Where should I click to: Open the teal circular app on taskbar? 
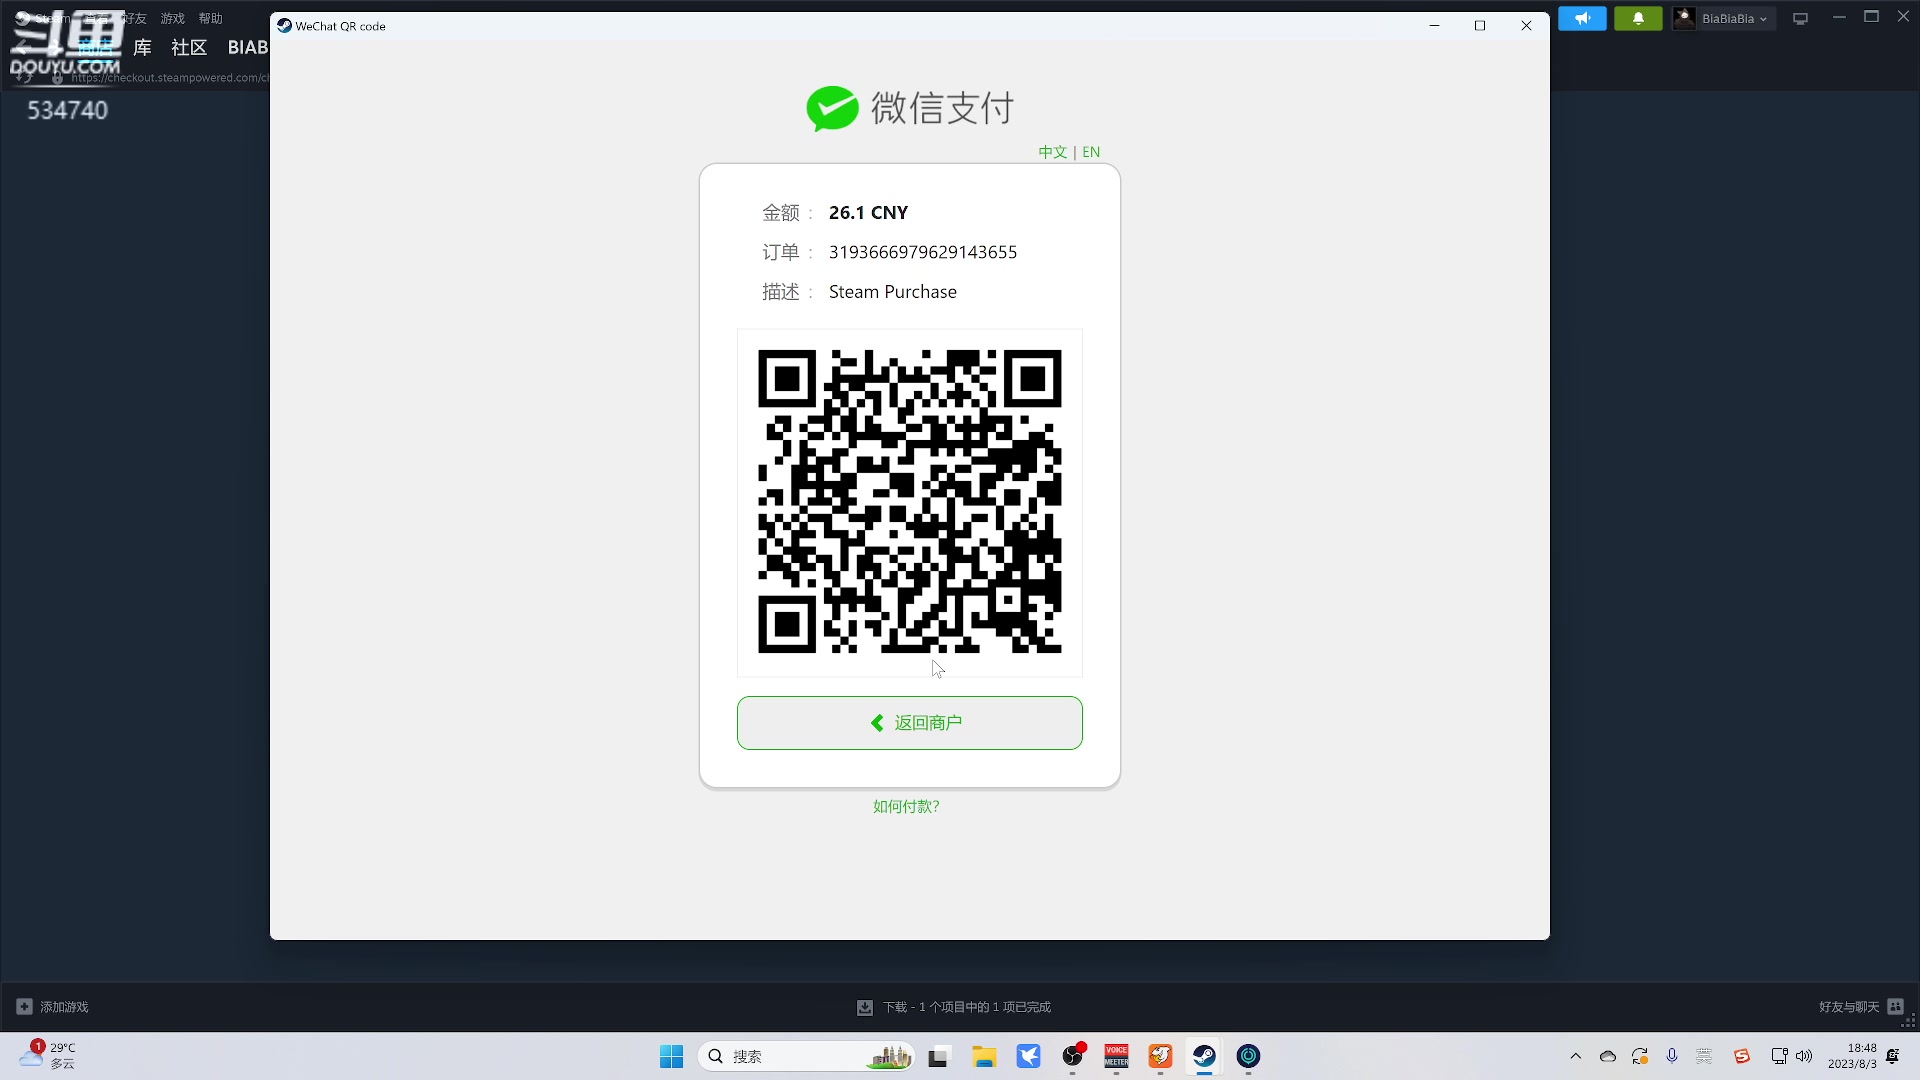click(x=1248, y=1056)
